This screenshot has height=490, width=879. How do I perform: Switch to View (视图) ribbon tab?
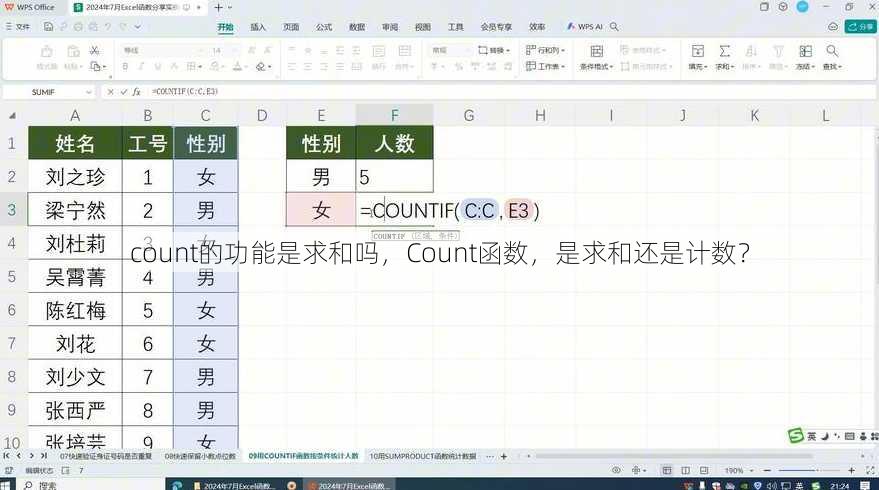tap(423, 26)
